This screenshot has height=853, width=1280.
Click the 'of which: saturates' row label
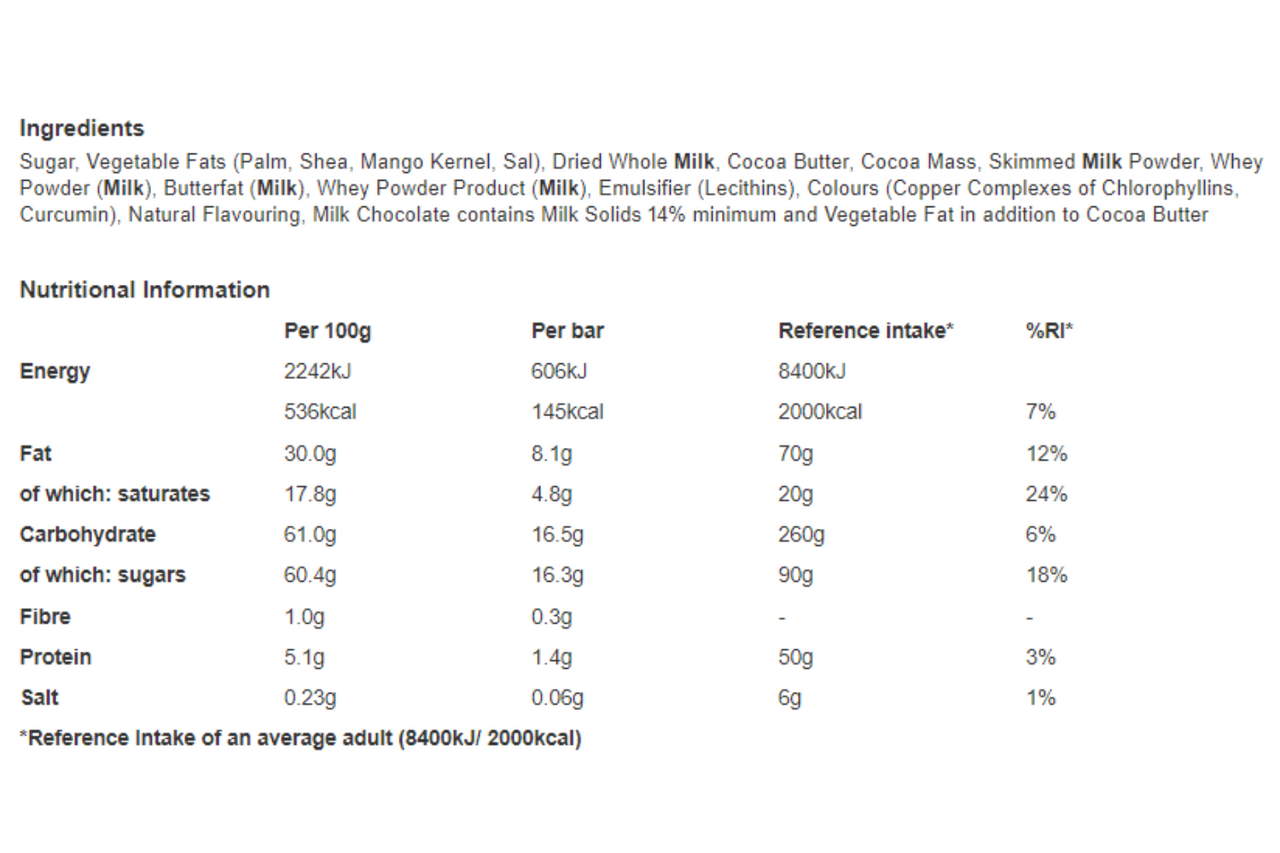tap(115, 494)
